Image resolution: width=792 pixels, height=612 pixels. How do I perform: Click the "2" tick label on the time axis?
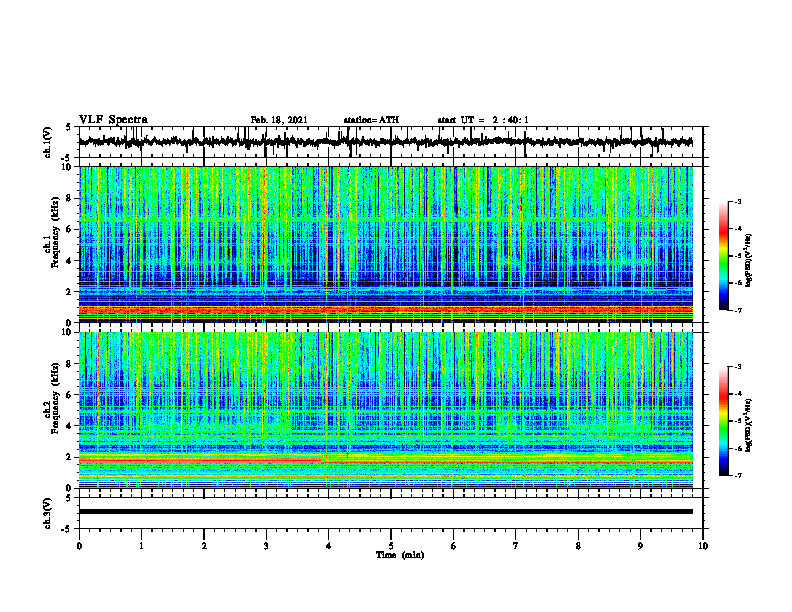point(204,546)
